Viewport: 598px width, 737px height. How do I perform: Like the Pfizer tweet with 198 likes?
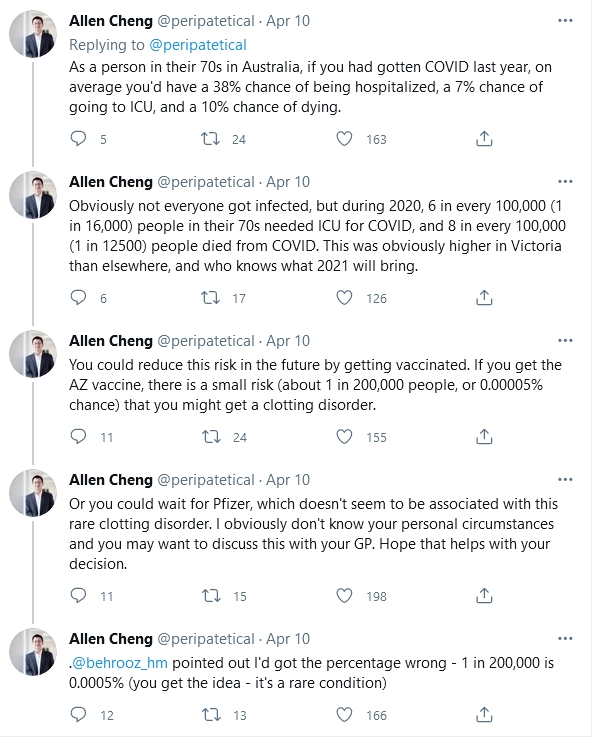tap(344, 596)
